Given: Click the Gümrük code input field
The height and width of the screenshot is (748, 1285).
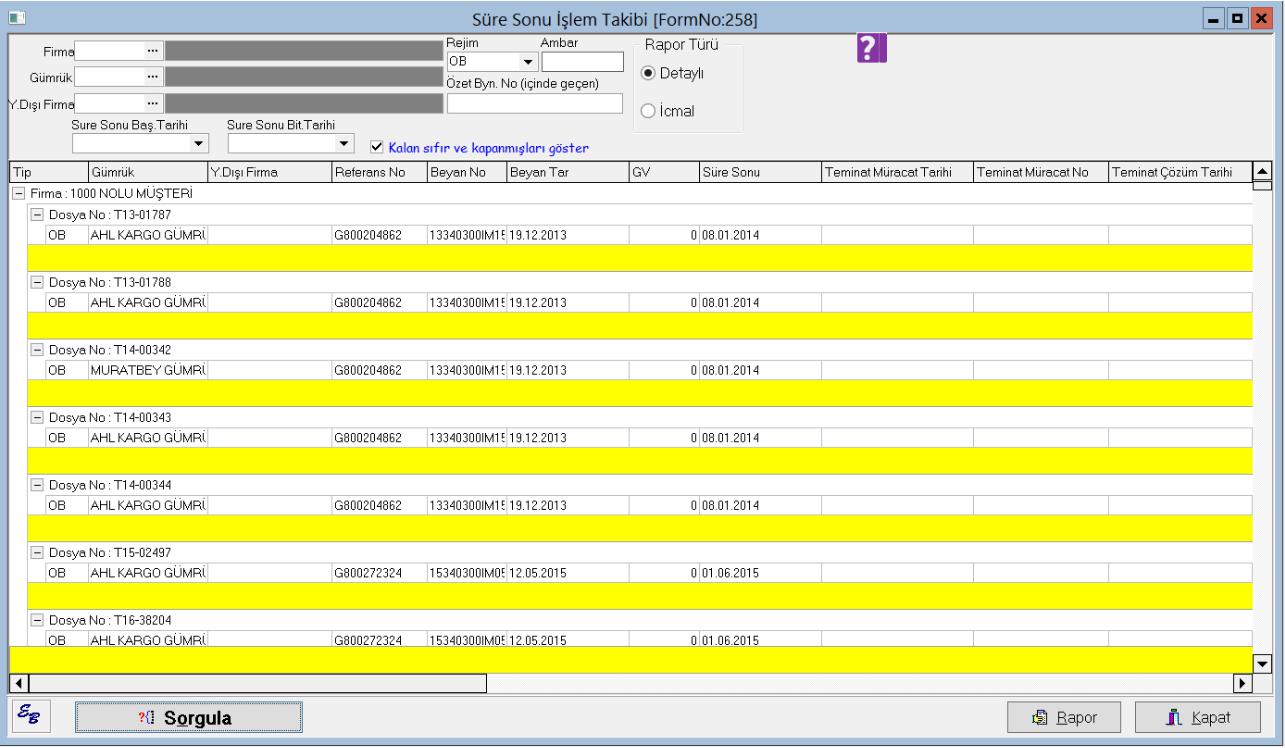Looking at the screenshot, I should point(110,75).
